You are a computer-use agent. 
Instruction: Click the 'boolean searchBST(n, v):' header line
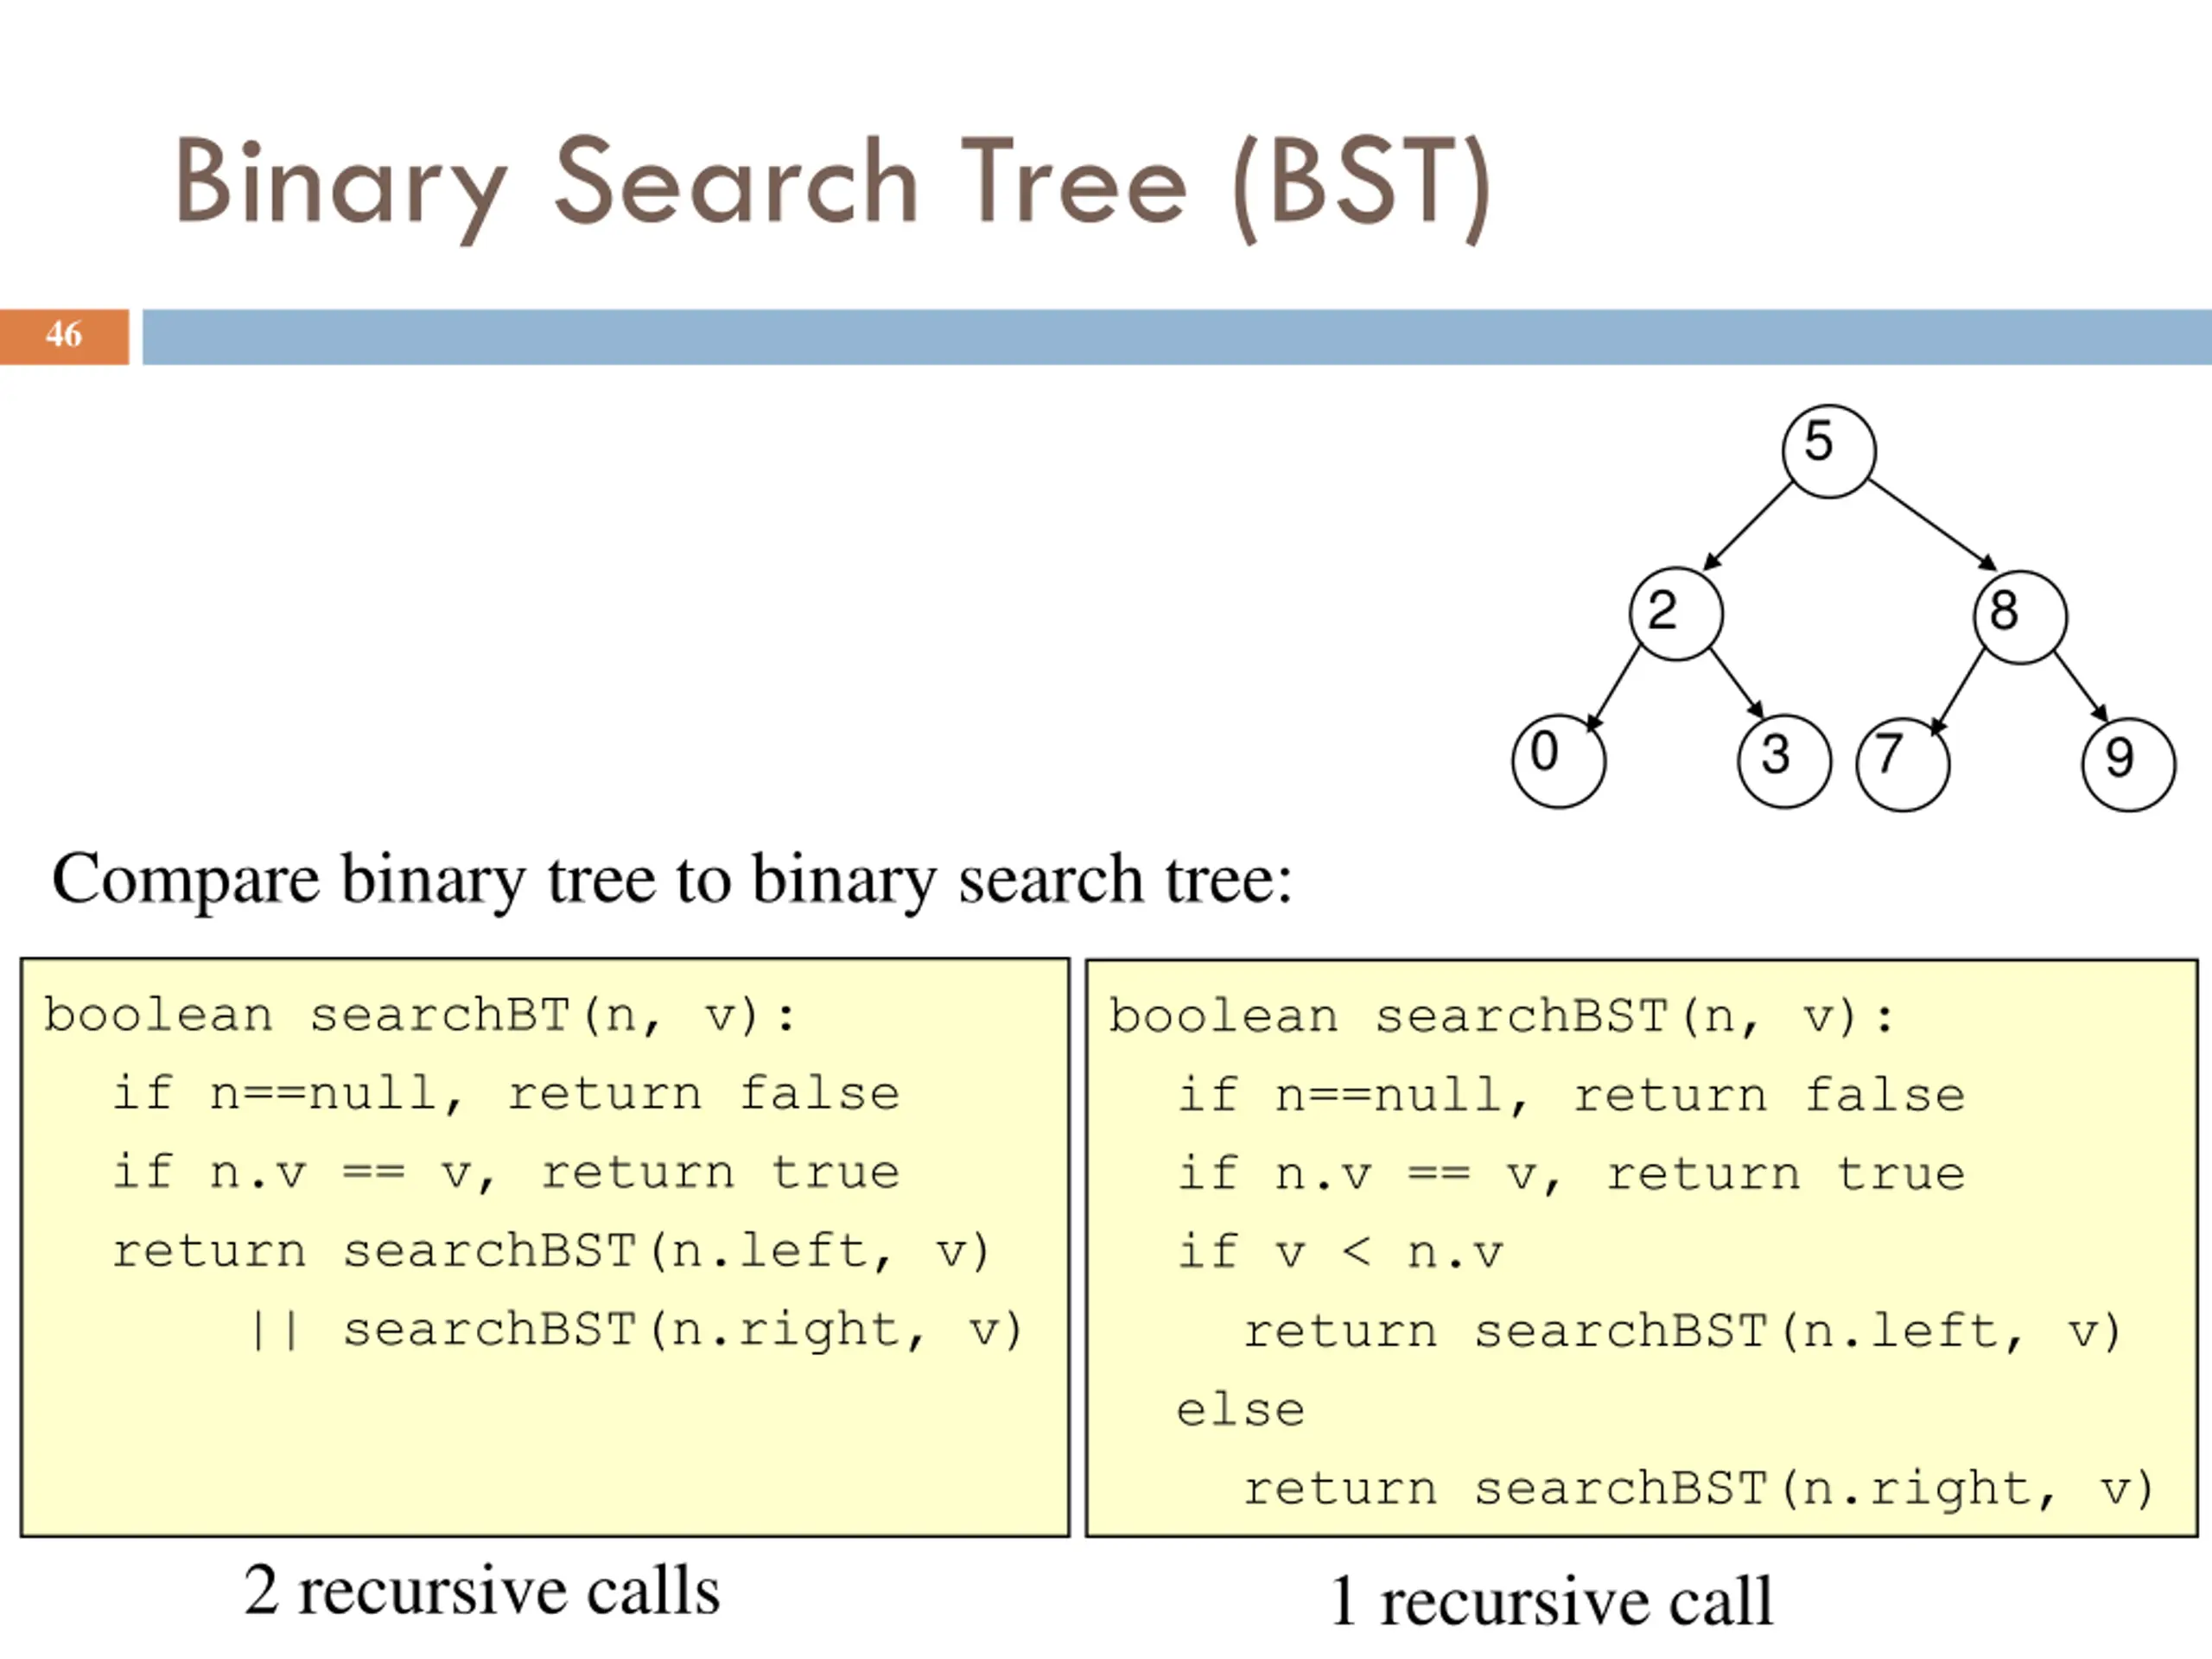point(1500,1018)
